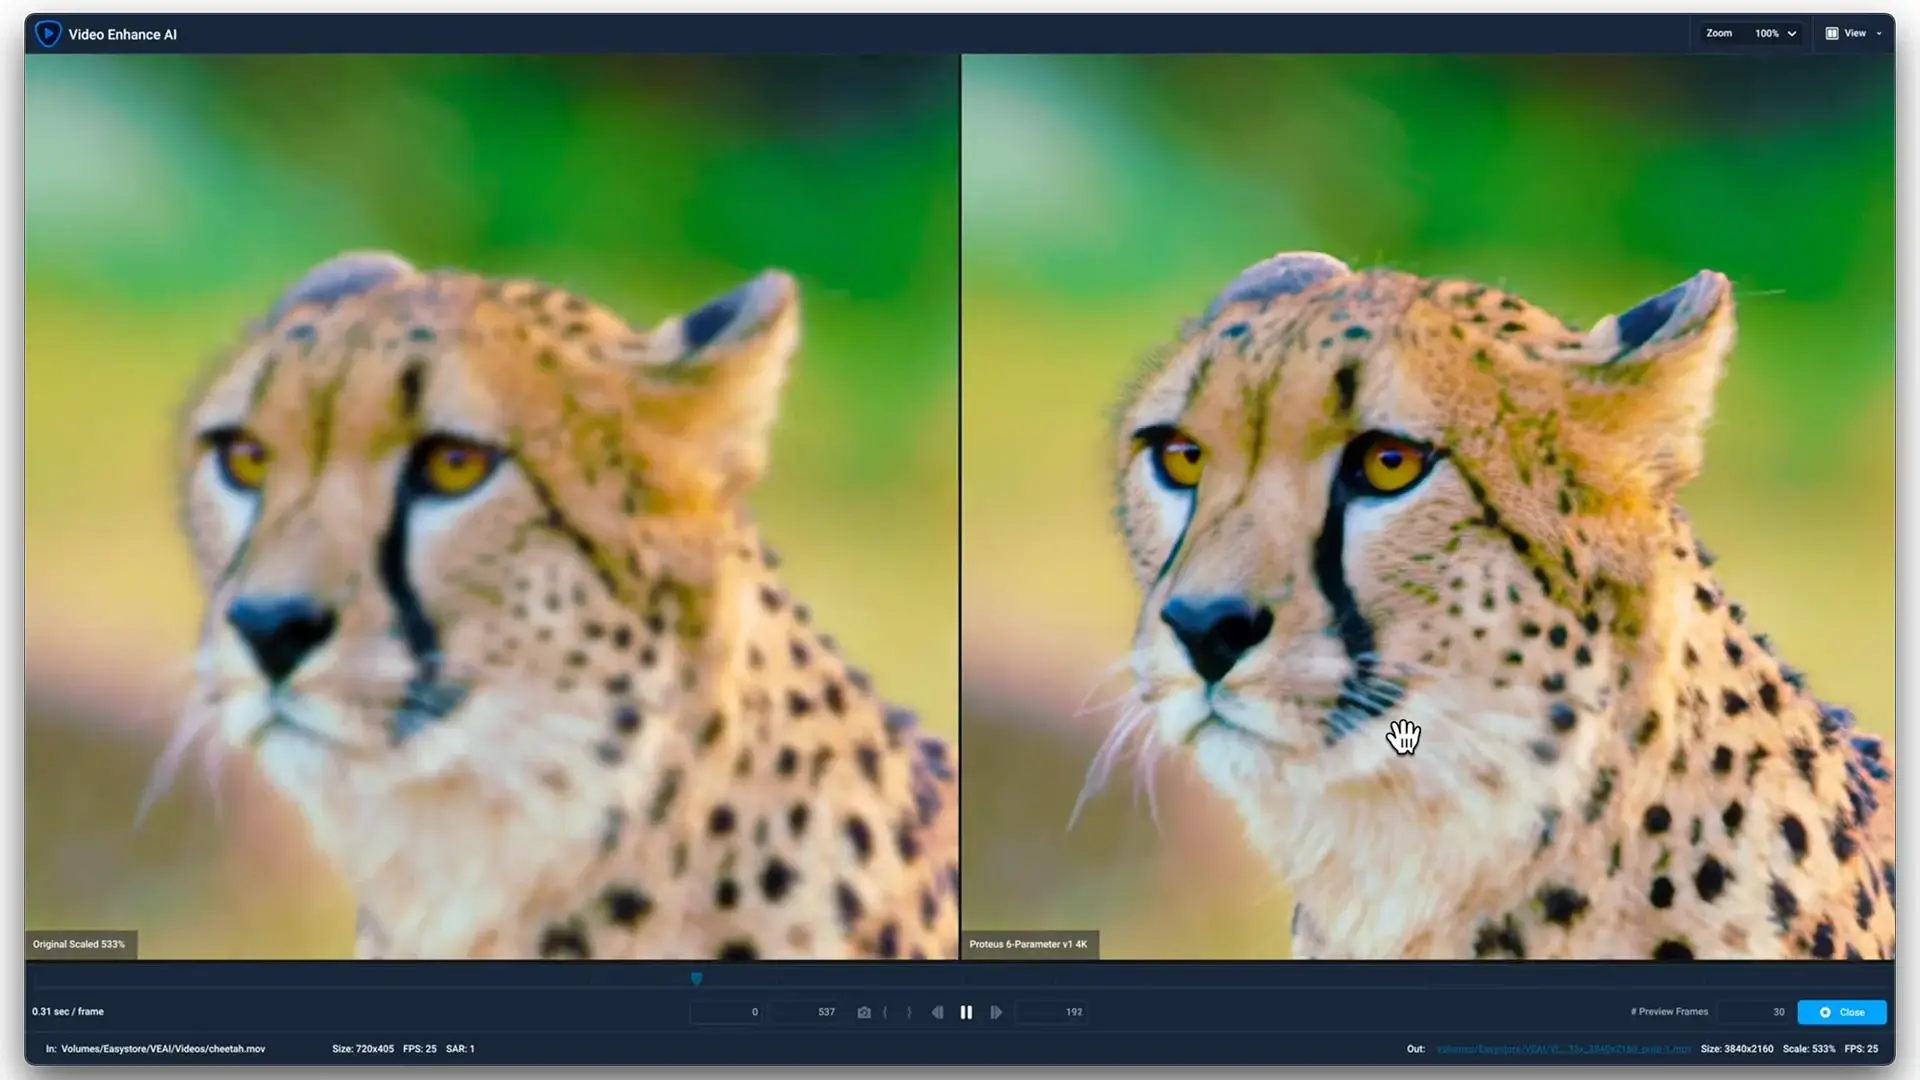This screenshot has width=1920, height=1080.
Task: Open the Out file path link
Action: [1565, 1049]
